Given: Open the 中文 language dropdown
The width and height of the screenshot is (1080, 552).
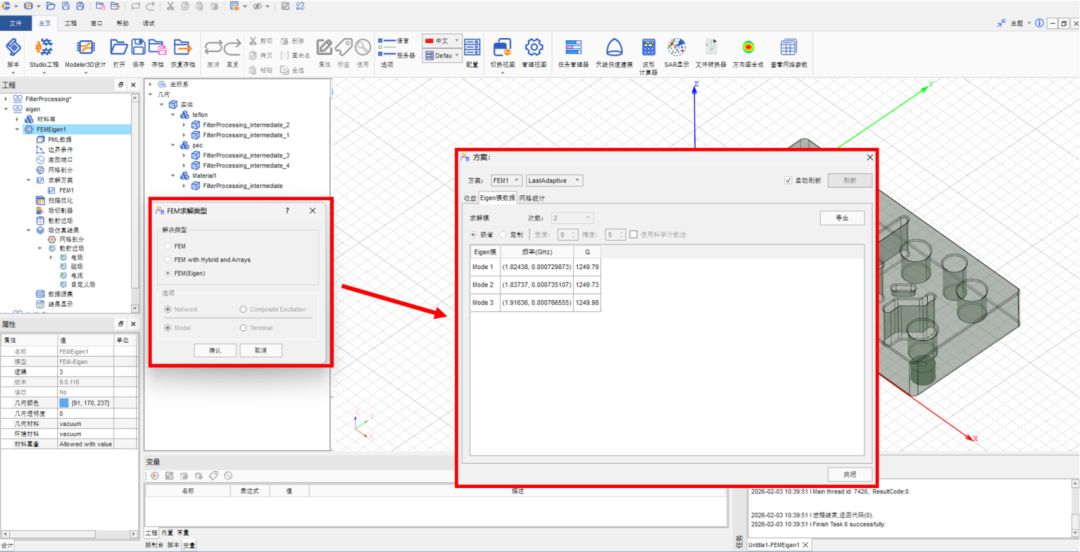Looking at the screenshot, I should click(x=442, y=41).
